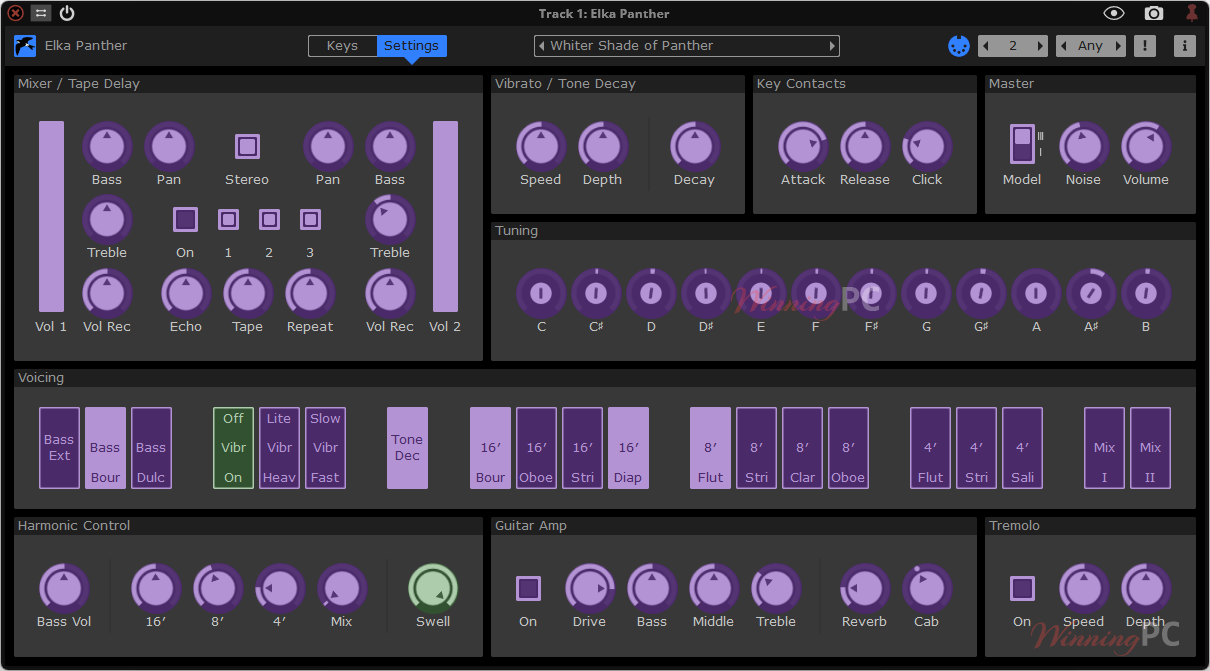Click the Elka Panther logo icon

pos(25,46)
